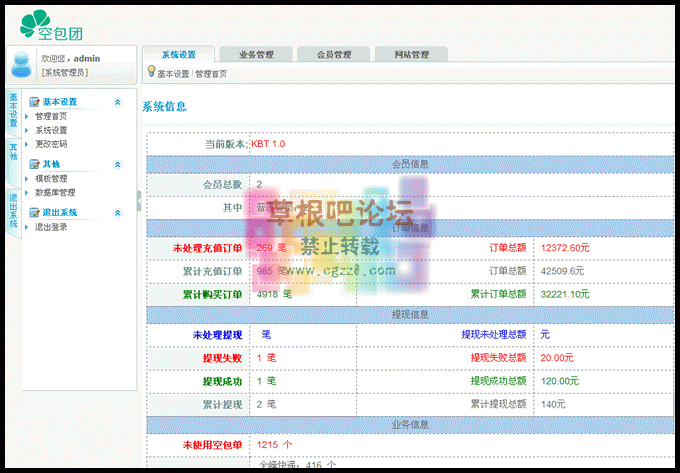Click the 退出系统 sidebar section heading

coord(59,212)
